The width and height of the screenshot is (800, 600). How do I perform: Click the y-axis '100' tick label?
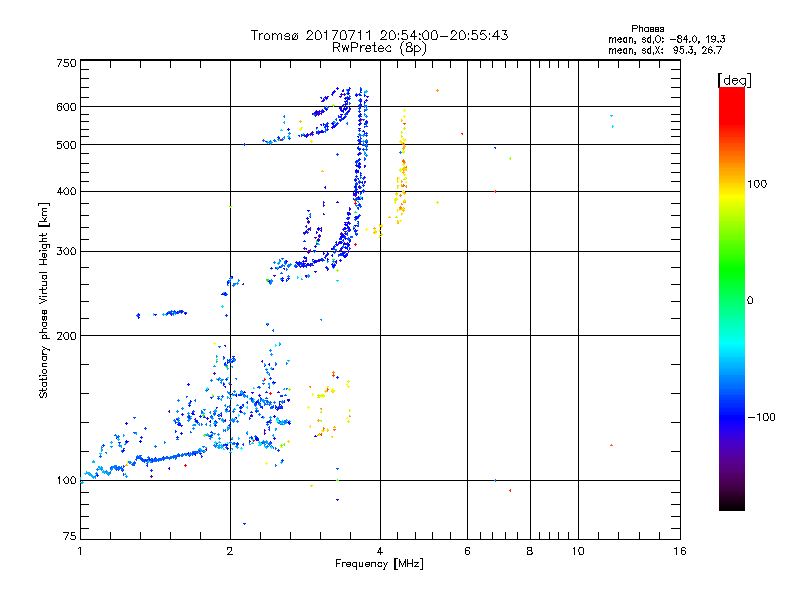pos(66,480)
